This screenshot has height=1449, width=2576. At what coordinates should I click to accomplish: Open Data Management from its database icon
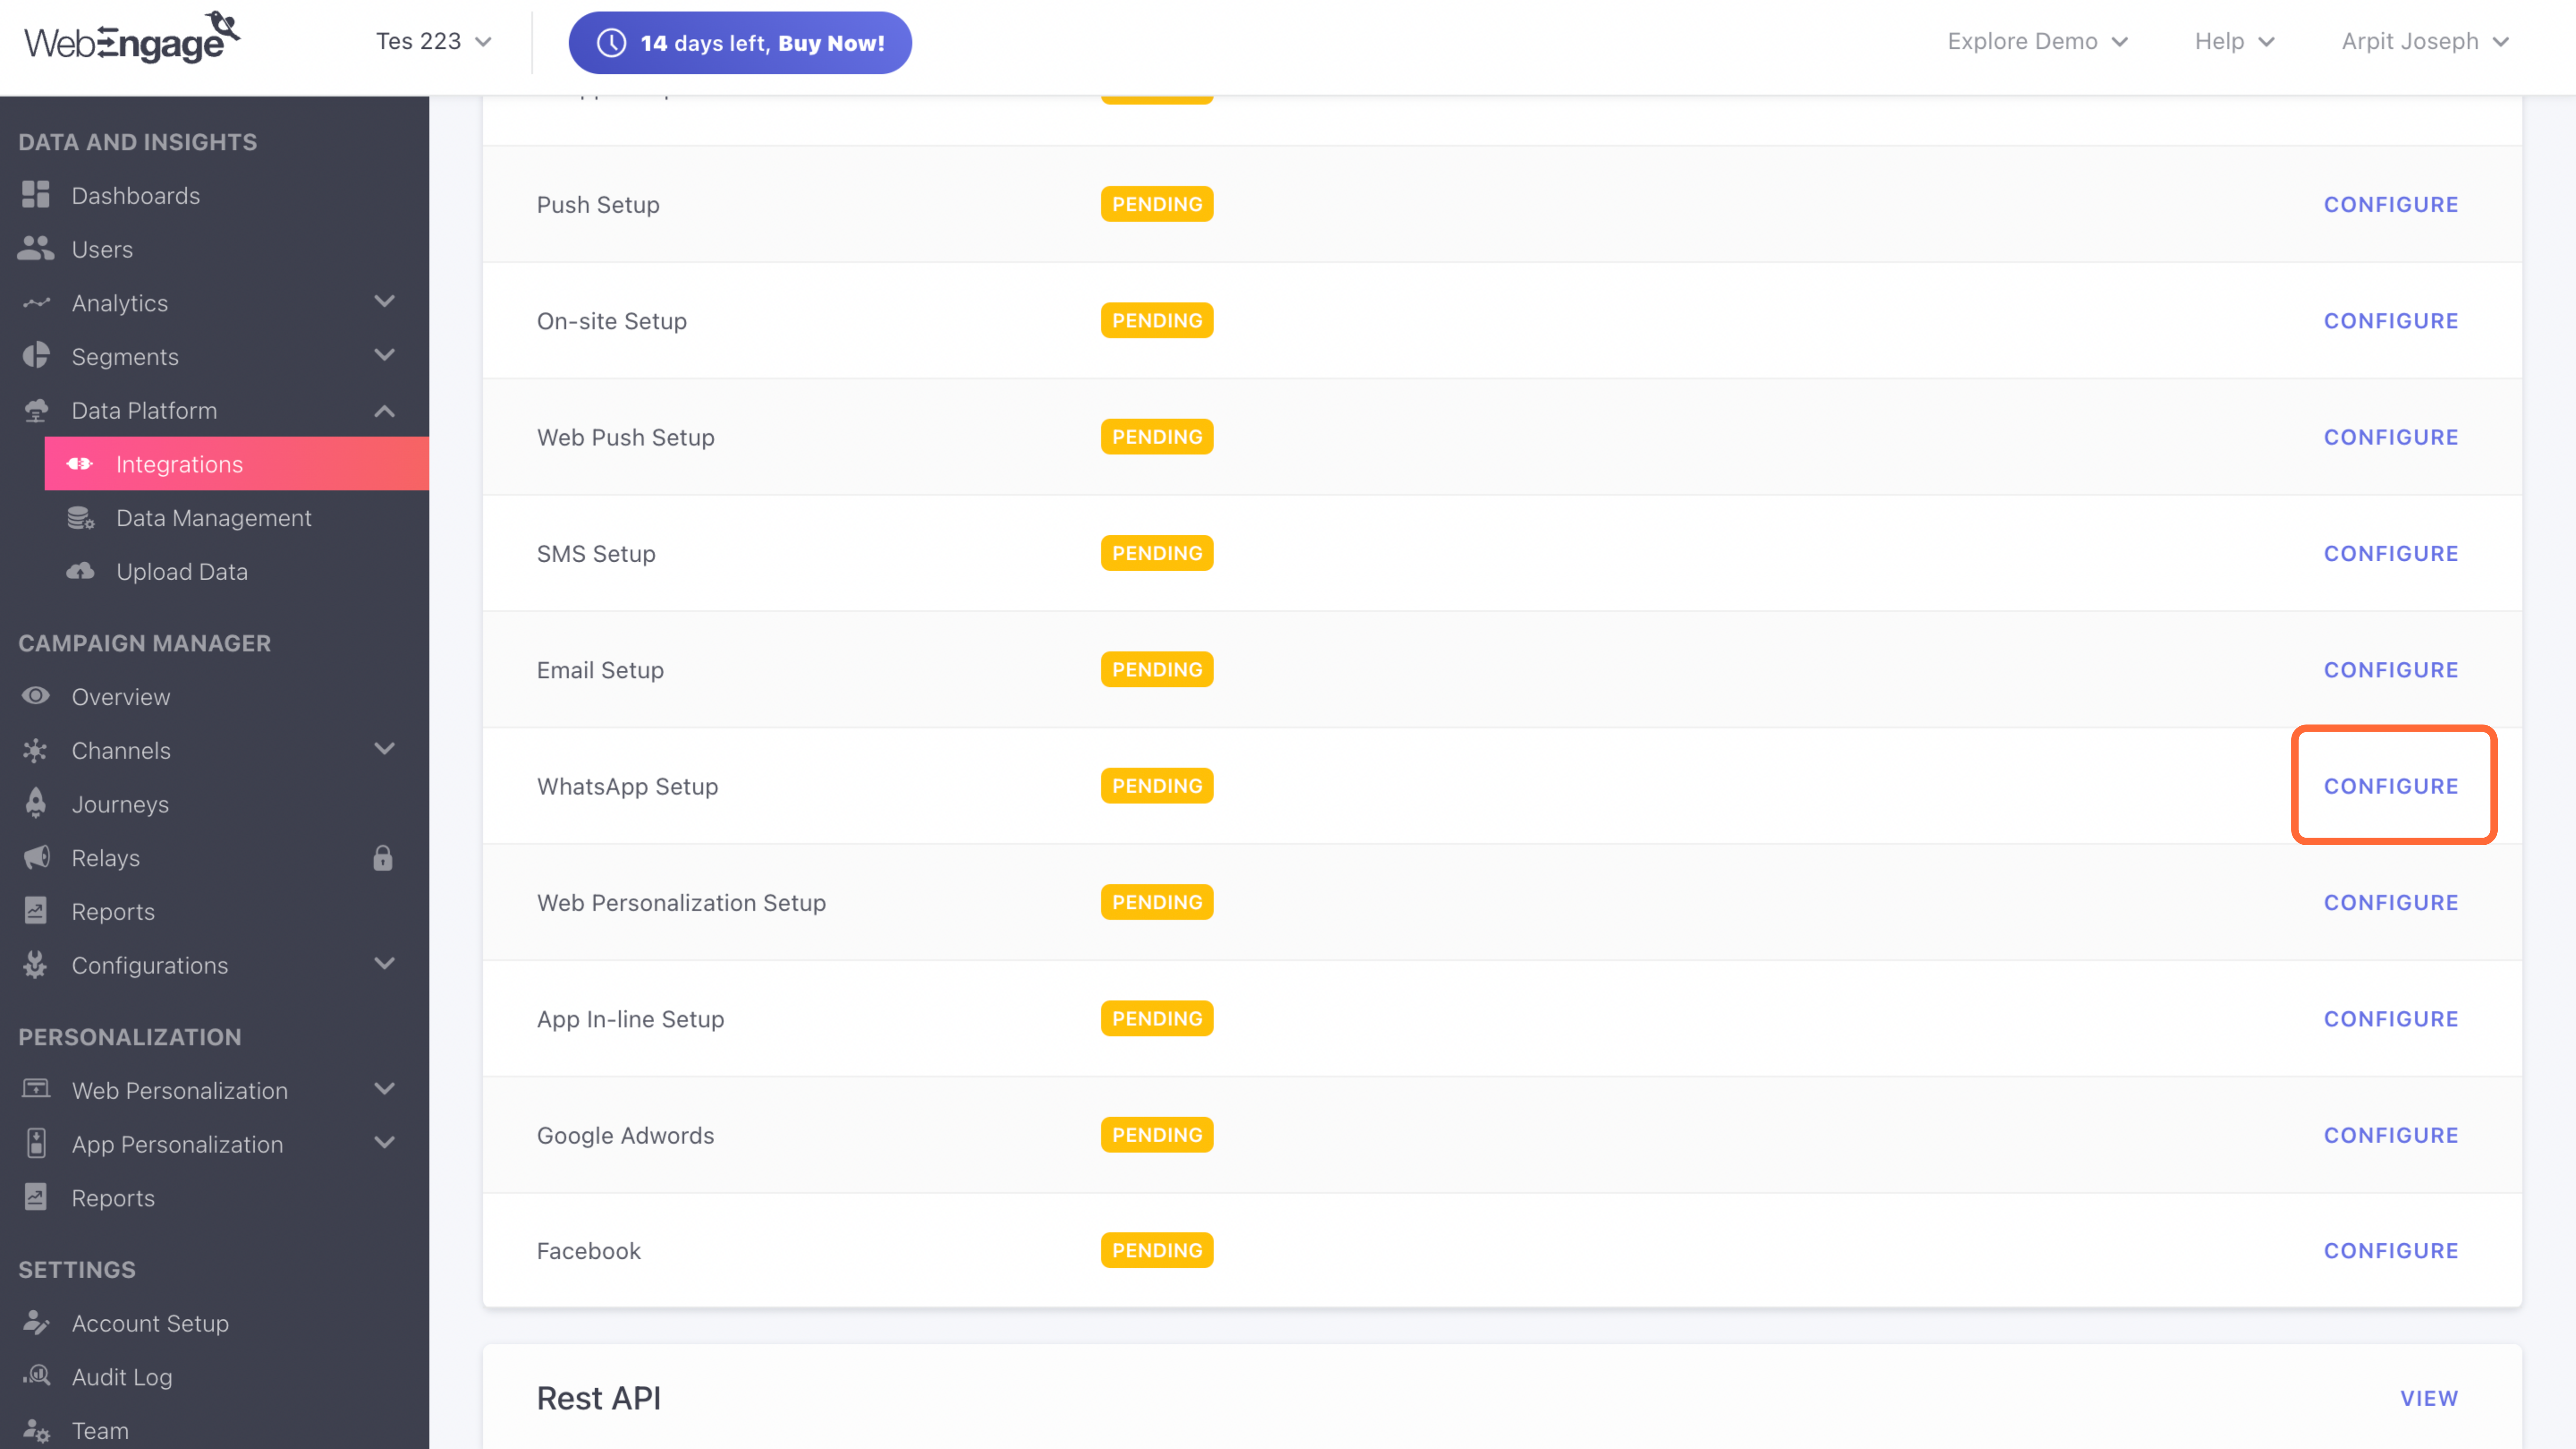pyautogui.click(x=80, y=517)
